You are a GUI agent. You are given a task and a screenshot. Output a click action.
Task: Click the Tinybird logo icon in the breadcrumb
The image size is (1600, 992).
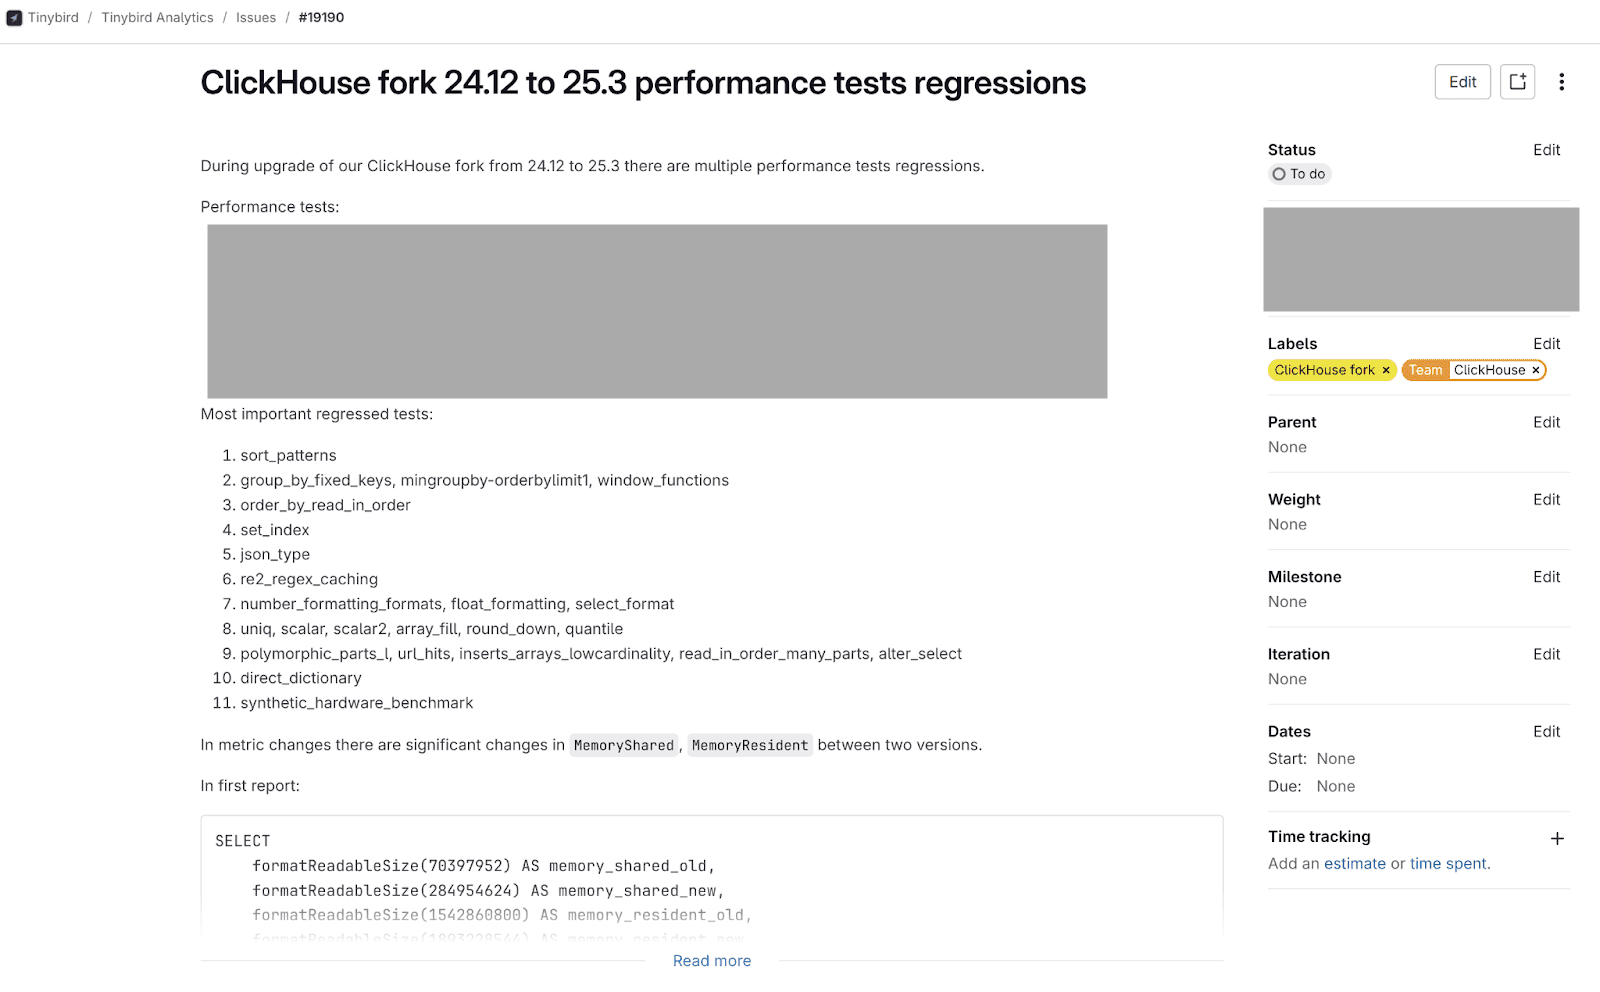(14, 17)
